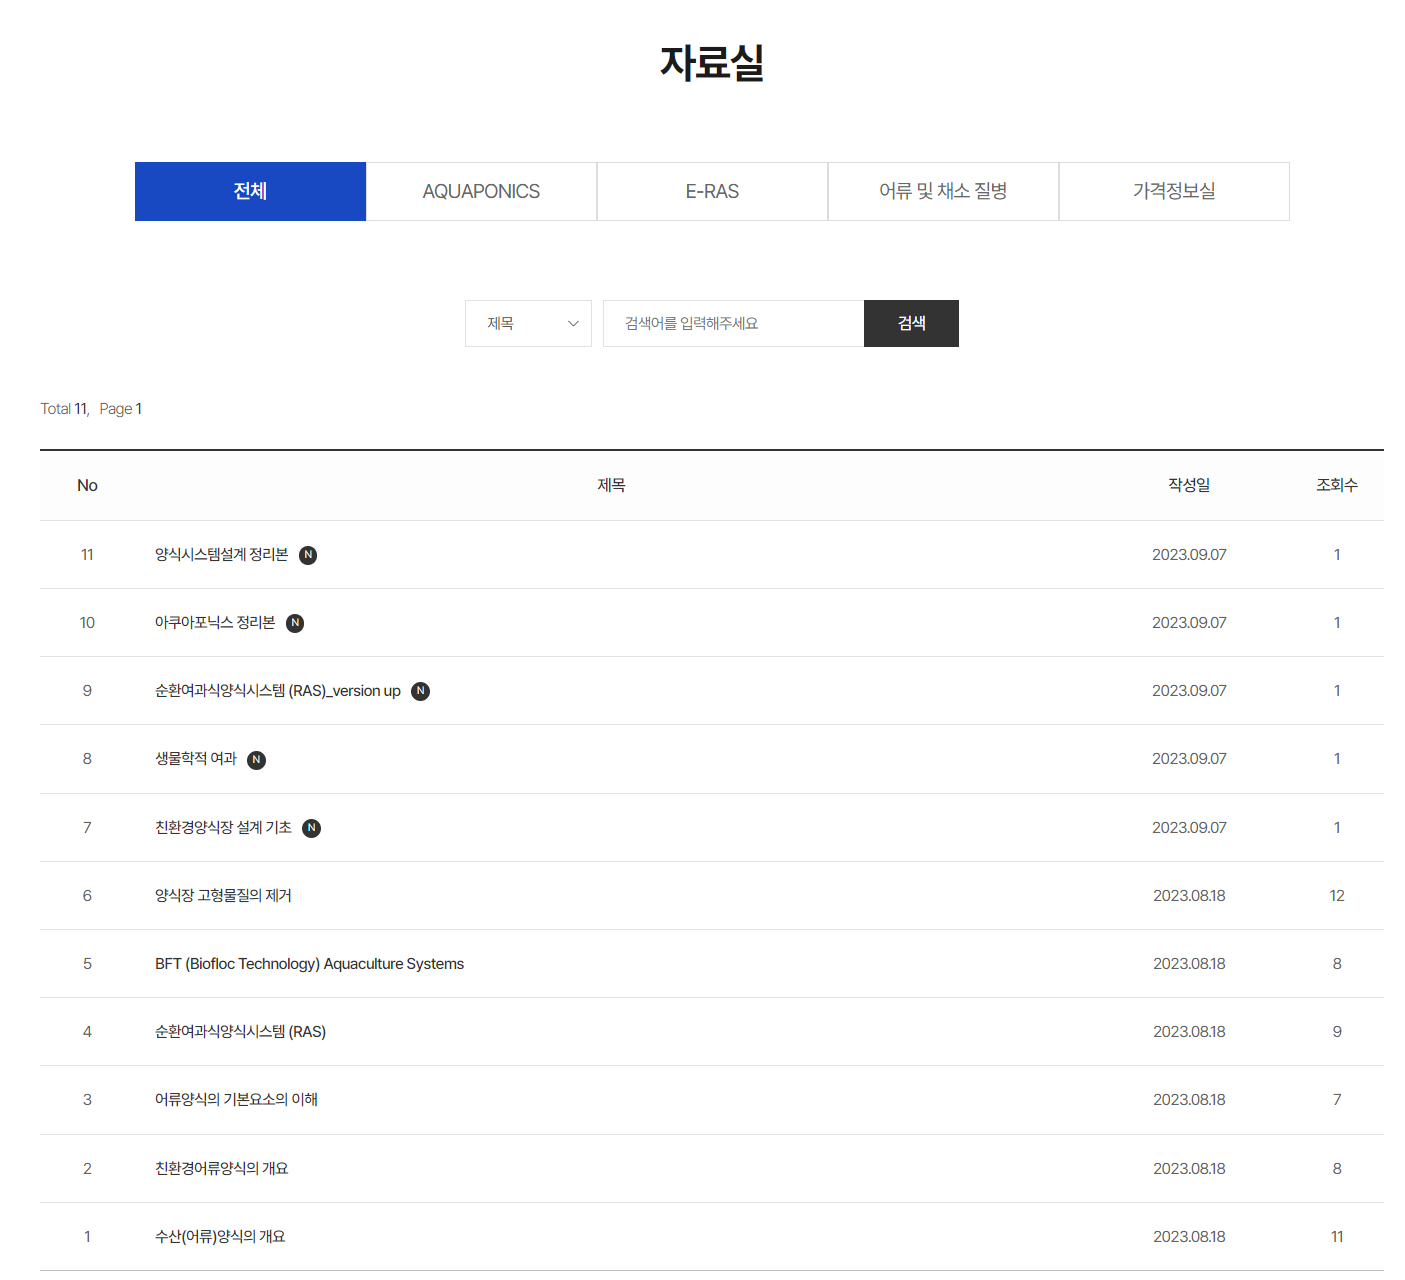The image size is (1405, 1280).
Task: Open the 가격정보실 tab
Action: pos(1174,191)
